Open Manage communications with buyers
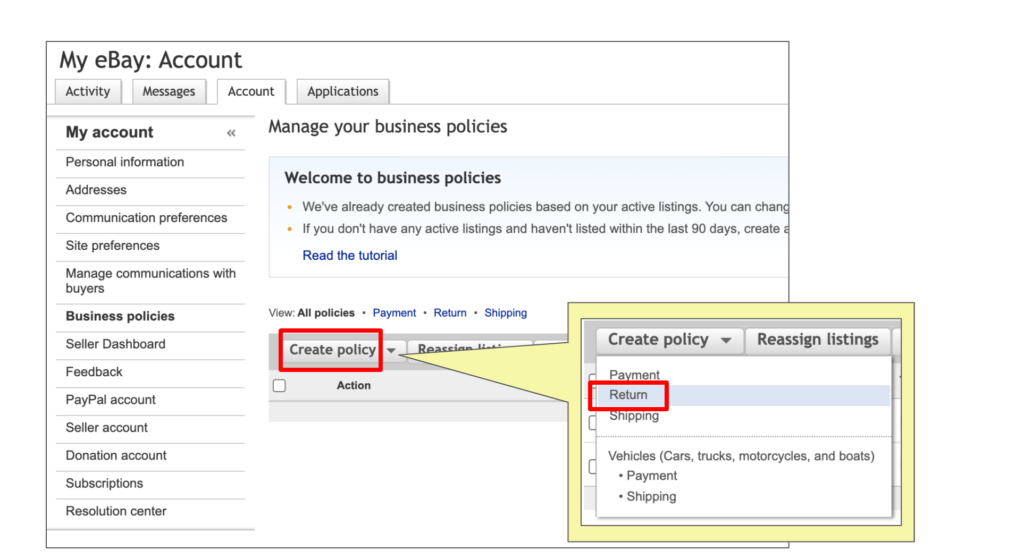Image resolution: width=1024 pixels, height=559 pixels. coord(151,281)
